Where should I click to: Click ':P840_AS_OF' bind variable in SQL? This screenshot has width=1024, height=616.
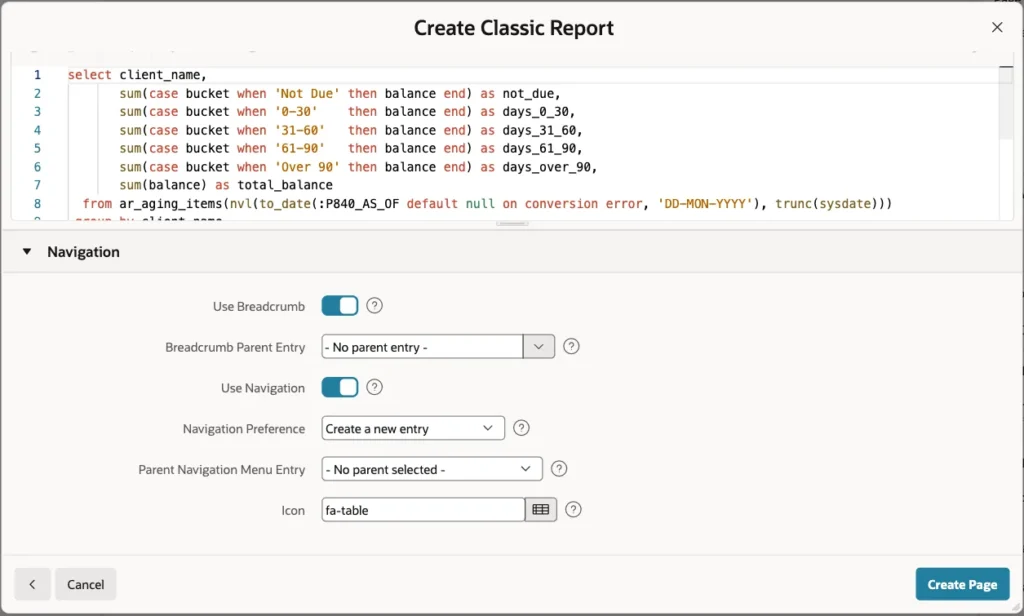[359, 203]
